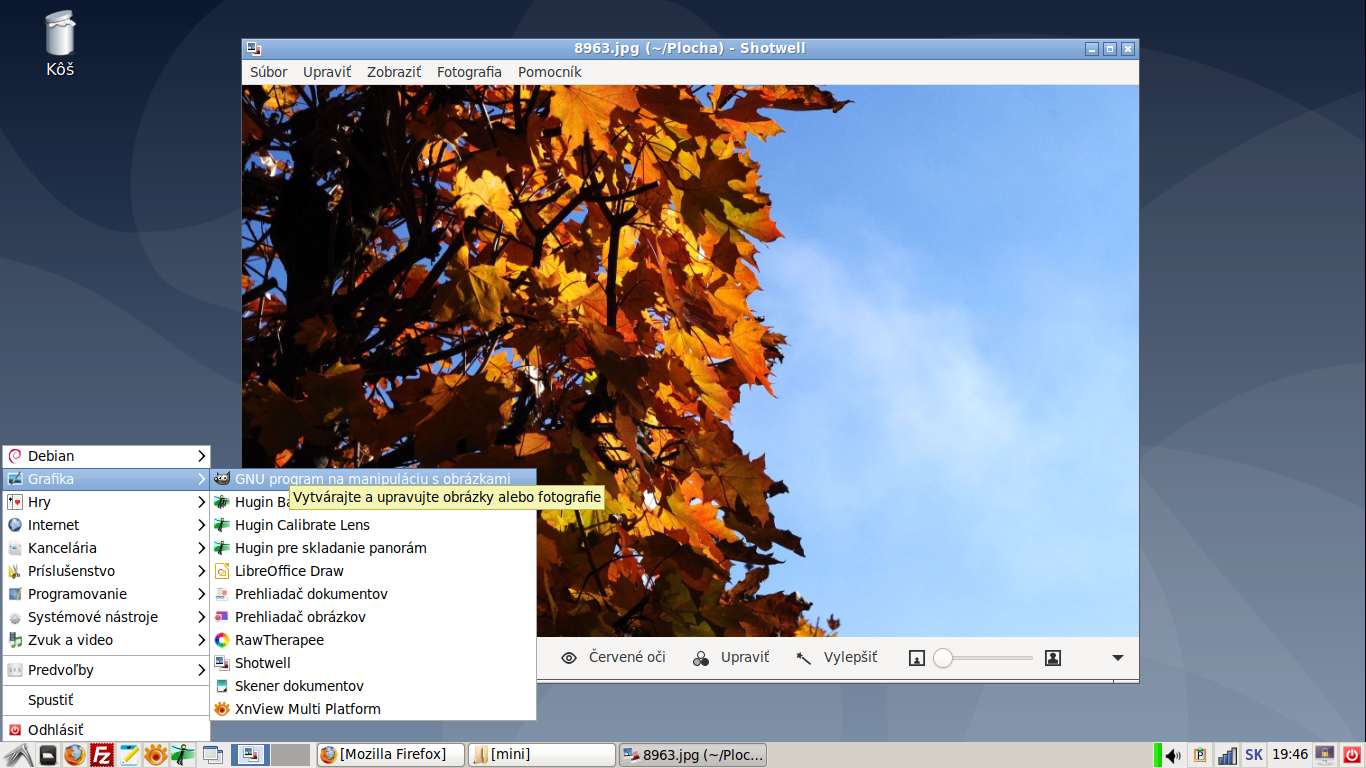The image size is (1366, 768).
Task: Expand the Debian submenu arrow
Action: [201, 456]
